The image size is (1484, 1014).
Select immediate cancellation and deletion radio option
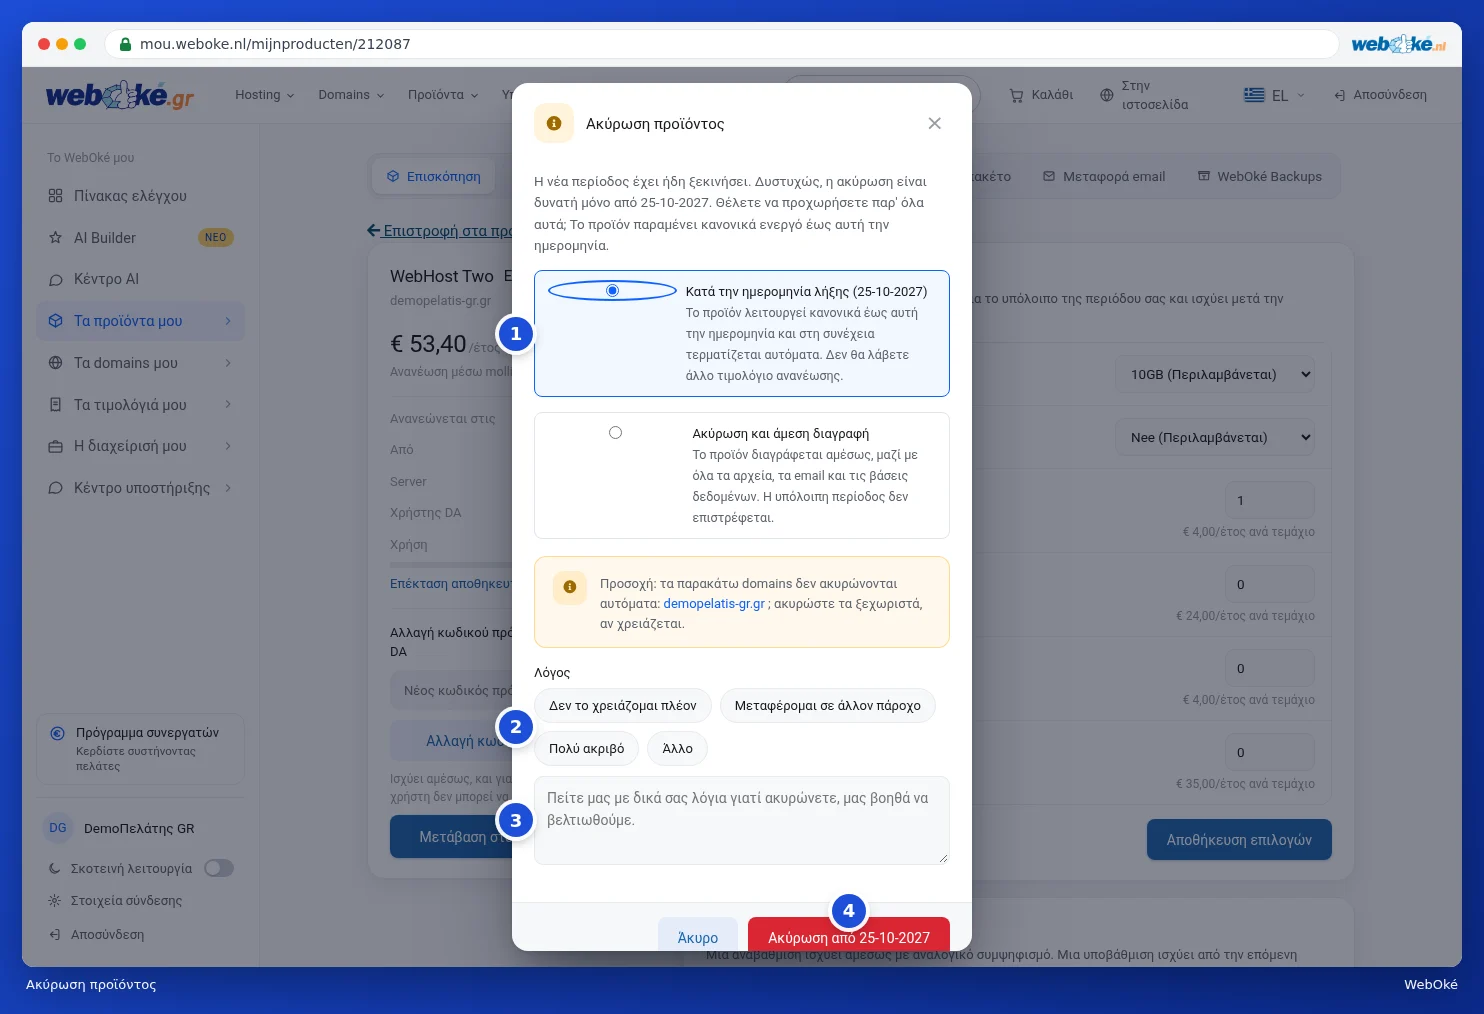tap(615, 433)
